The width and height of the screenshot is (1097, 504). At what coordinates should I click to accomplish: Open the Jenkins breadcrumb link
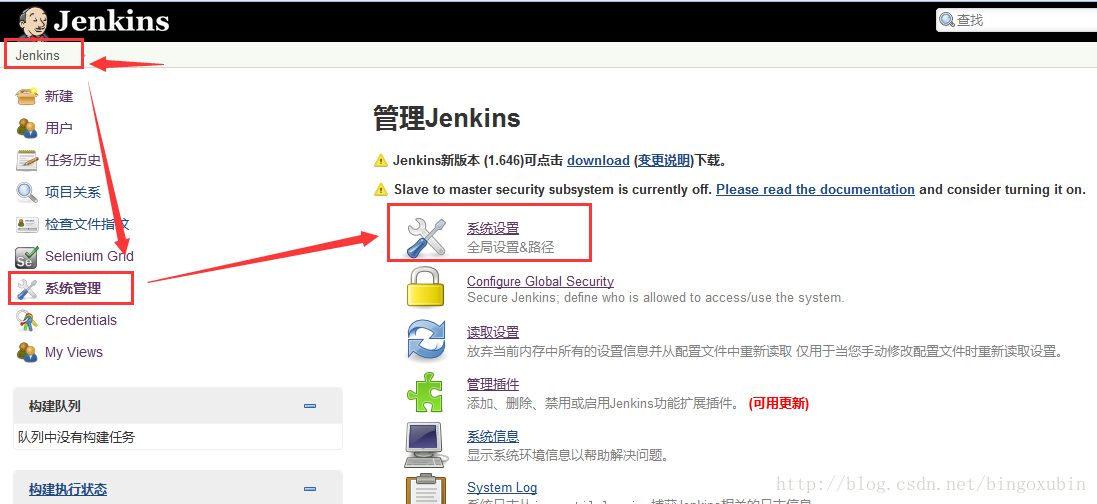click(38, 55)
